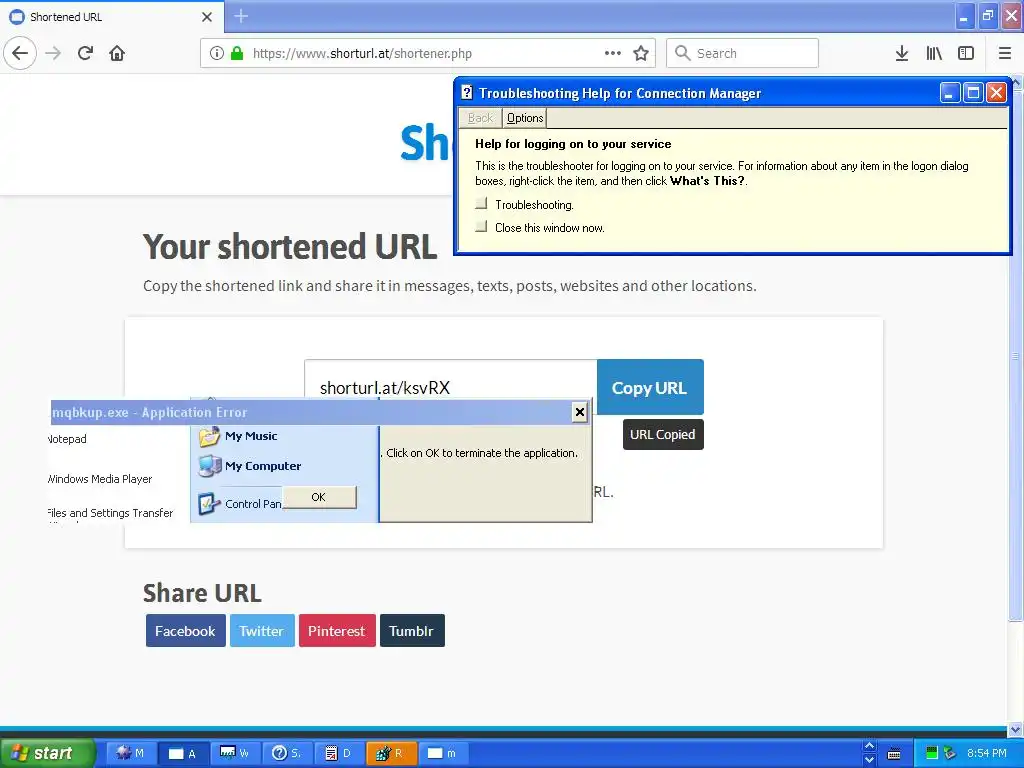Click the Troubleshooting link button

coord(481,204)
